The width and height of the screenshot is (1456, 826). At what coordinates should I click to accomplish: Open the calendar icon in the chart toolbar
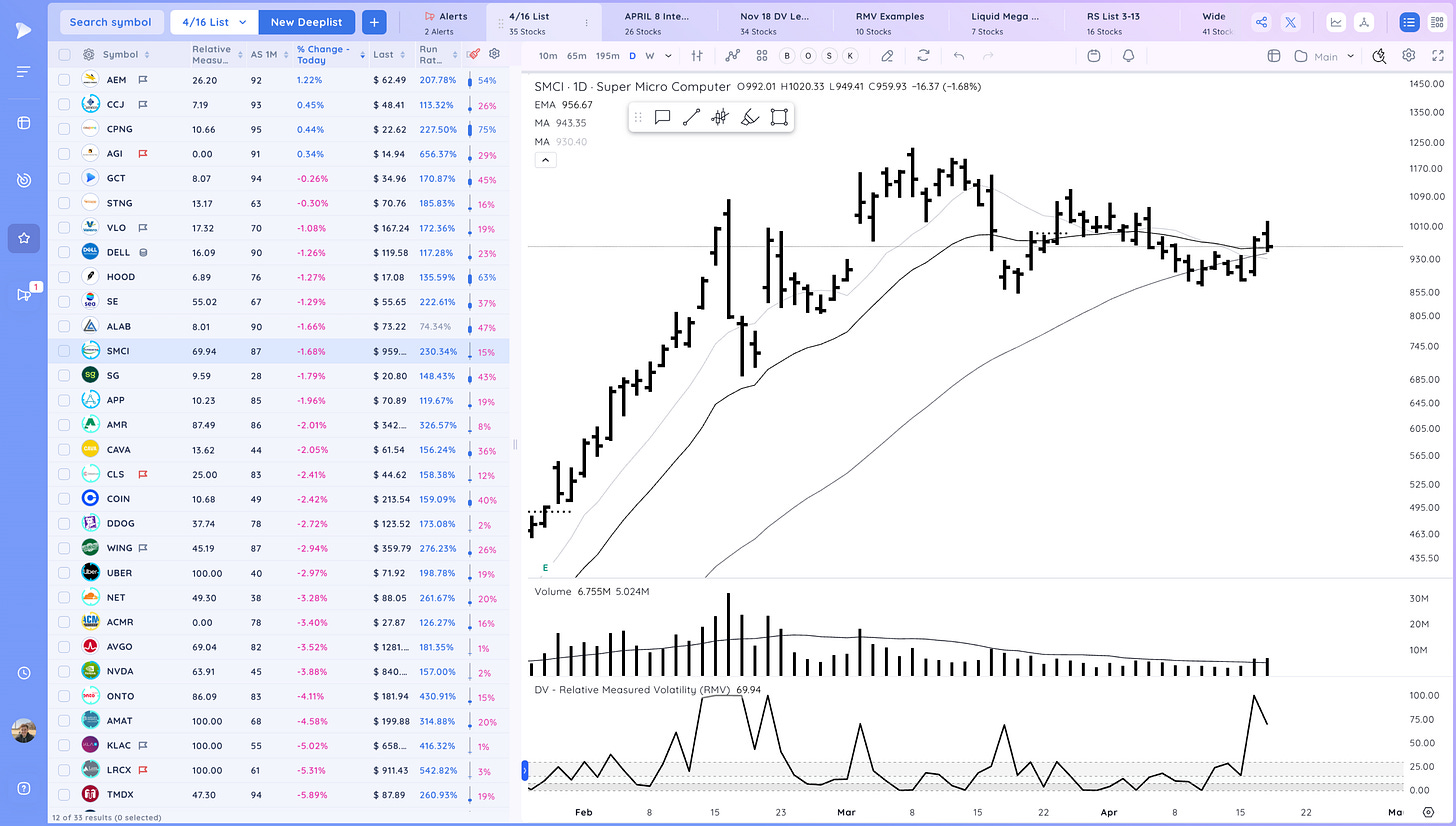1094,56
